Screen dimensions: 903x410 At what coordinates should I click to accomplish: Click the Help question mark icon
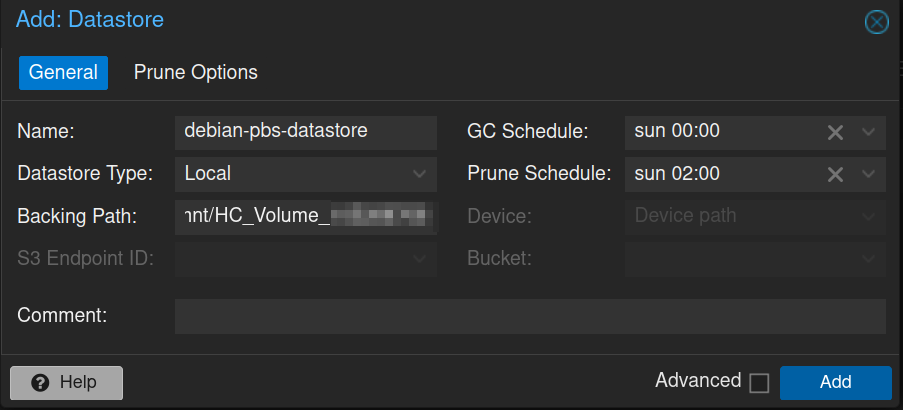[41, 382]
